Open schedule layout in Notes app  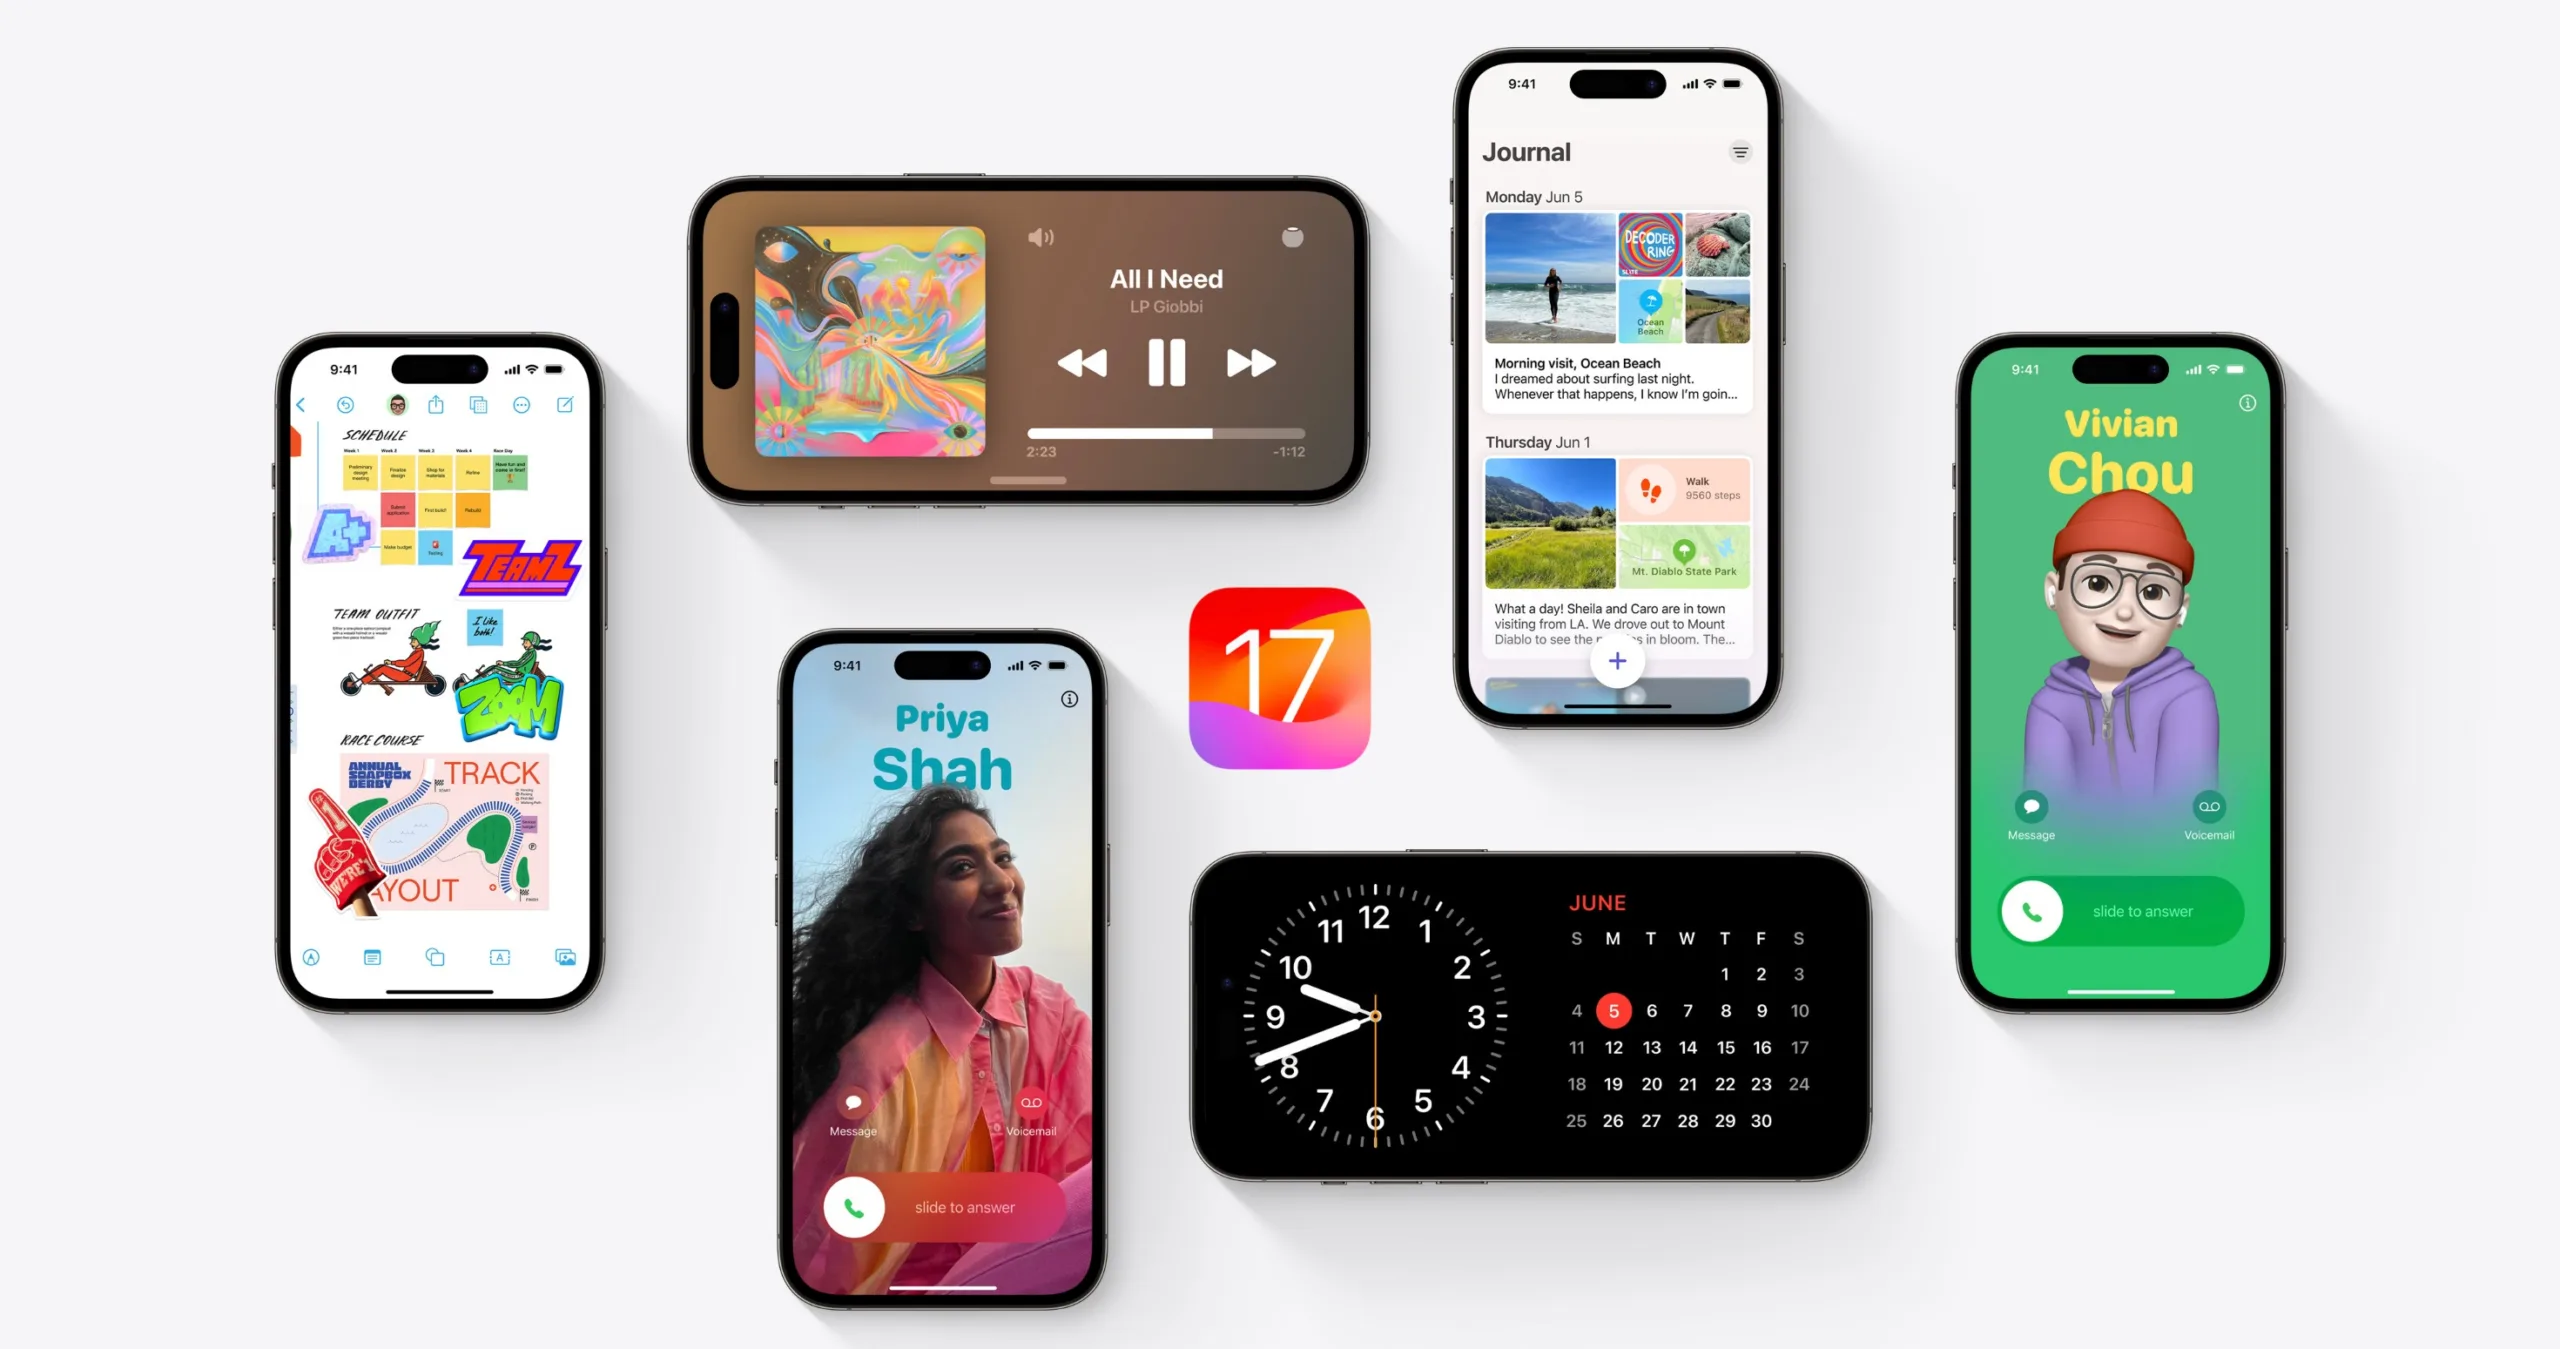click(x=432, y=499)
